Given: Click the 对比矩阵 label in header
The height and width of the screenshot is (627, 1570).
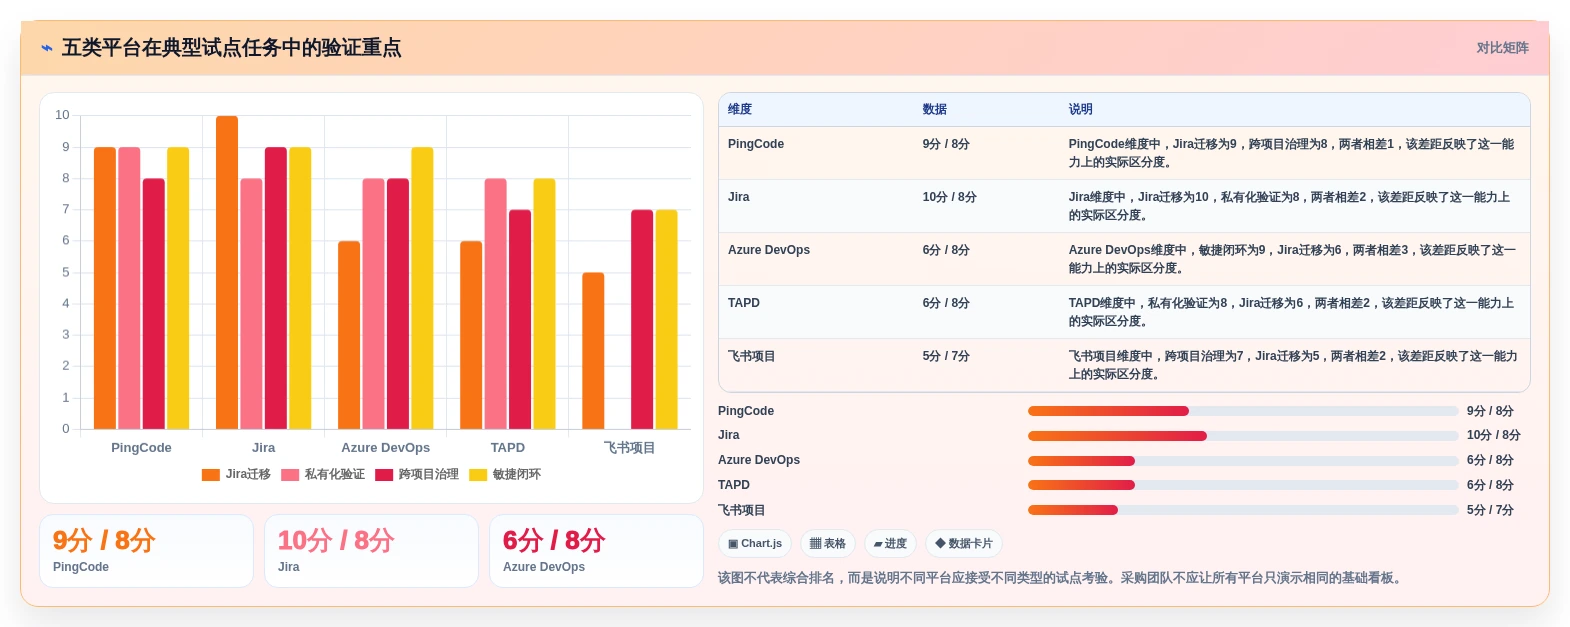Looking at the screenshot, I should 1502,48.
